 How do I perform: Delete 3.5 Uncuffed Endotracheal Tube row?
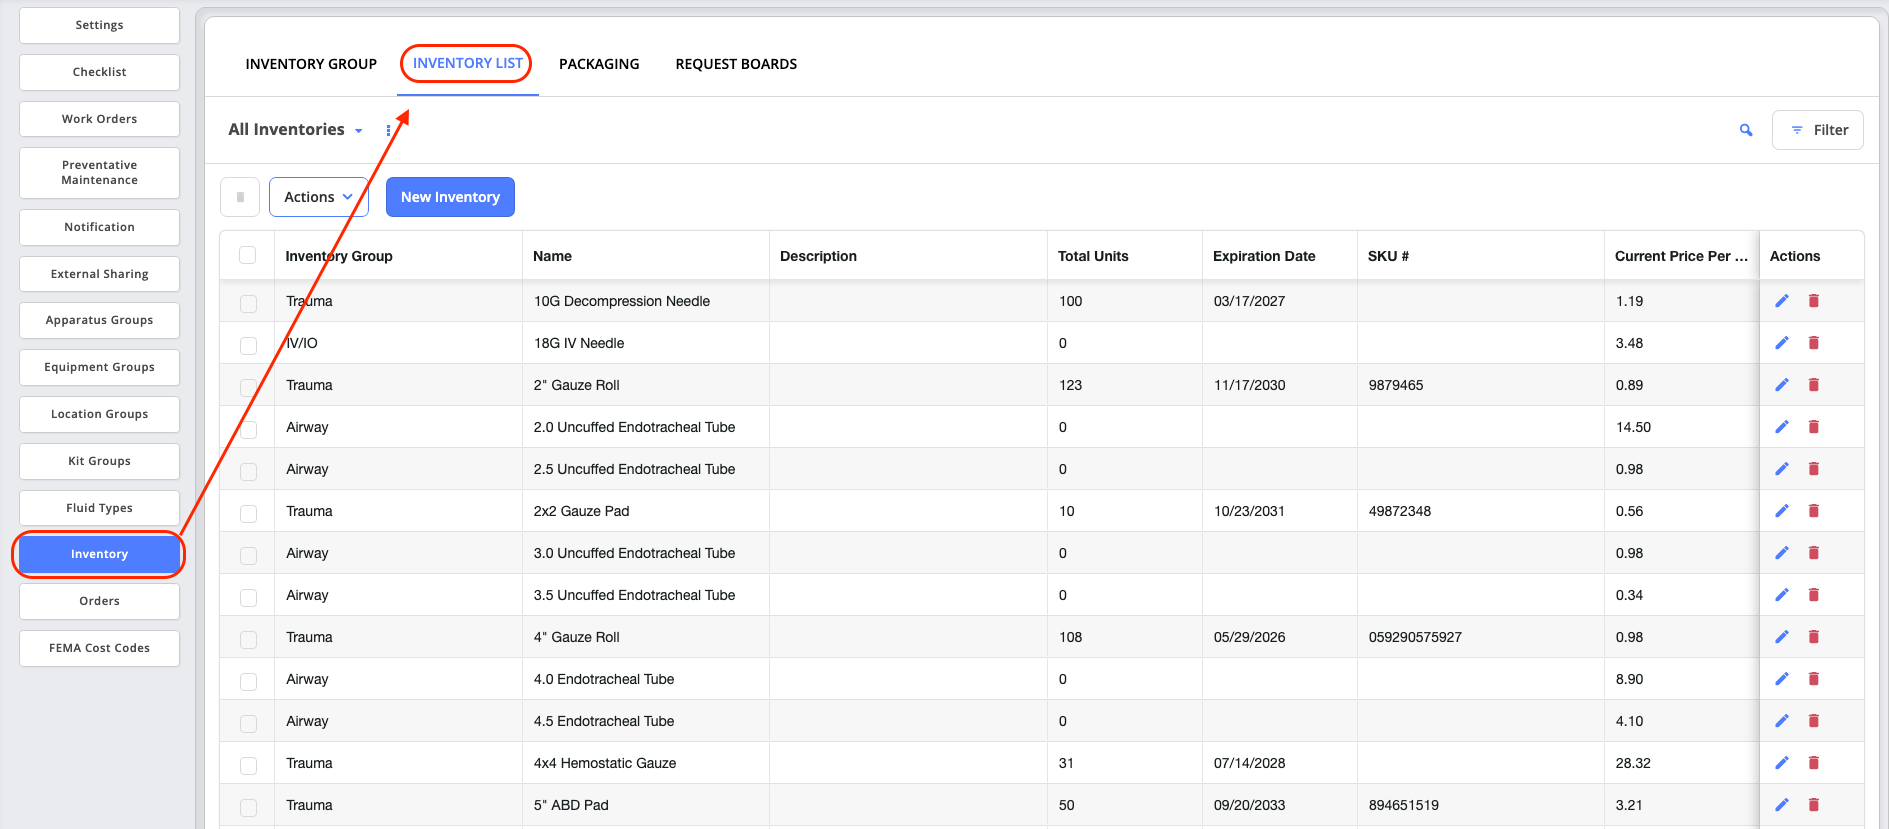coord(1814,595)
